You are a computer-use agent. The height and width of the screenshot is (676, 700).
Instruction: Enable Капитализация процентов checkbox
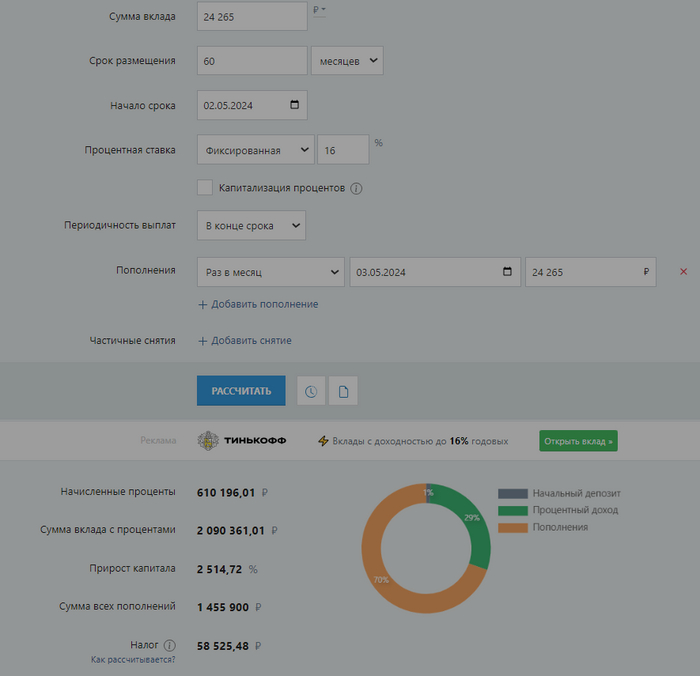[205, 188]
